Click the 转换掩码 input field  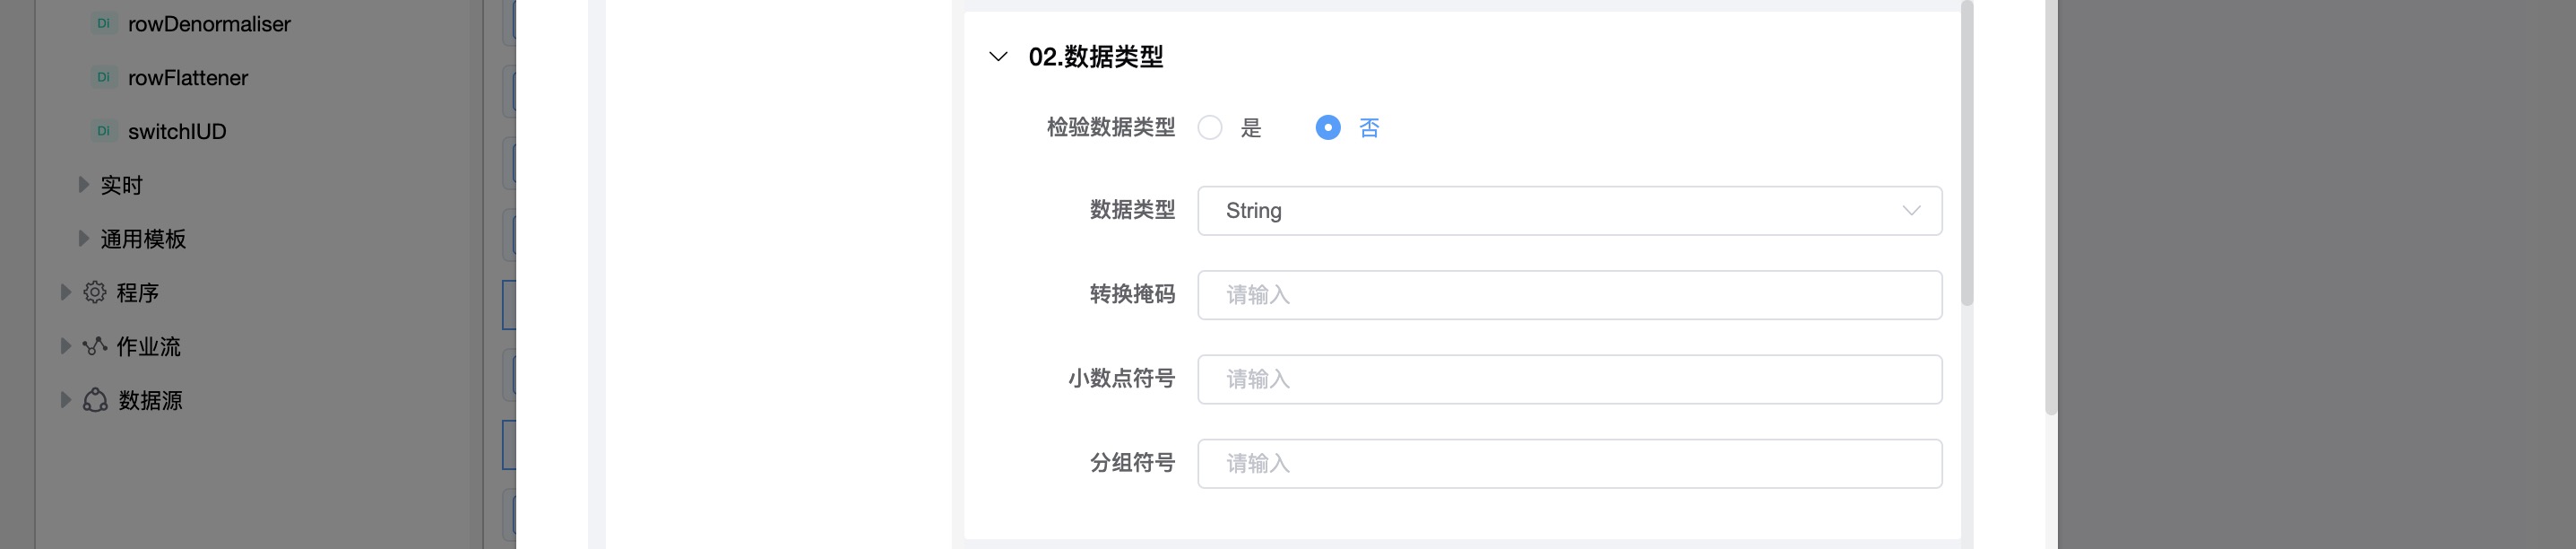click(1569, 295)
